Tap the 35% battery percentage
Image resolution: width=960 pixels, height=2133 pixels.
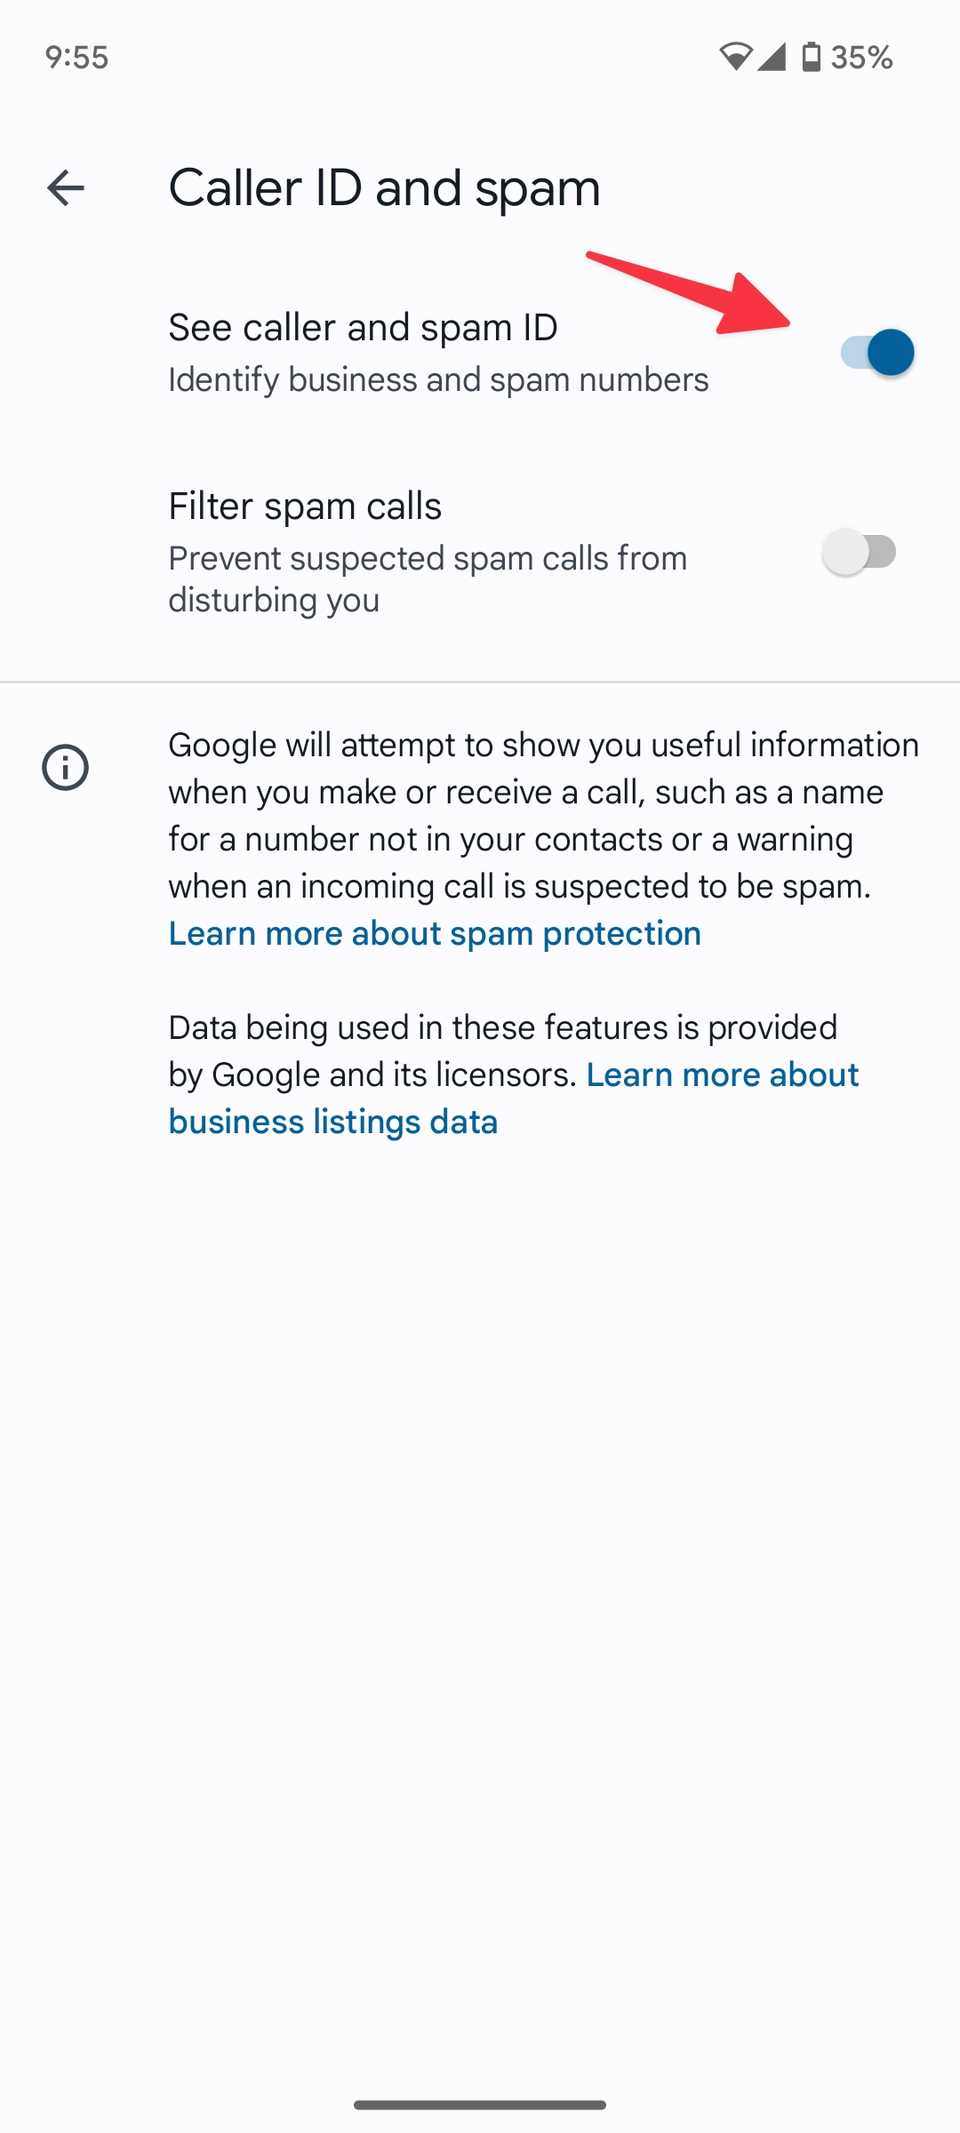pyautogui.click(x=862, y=57)
